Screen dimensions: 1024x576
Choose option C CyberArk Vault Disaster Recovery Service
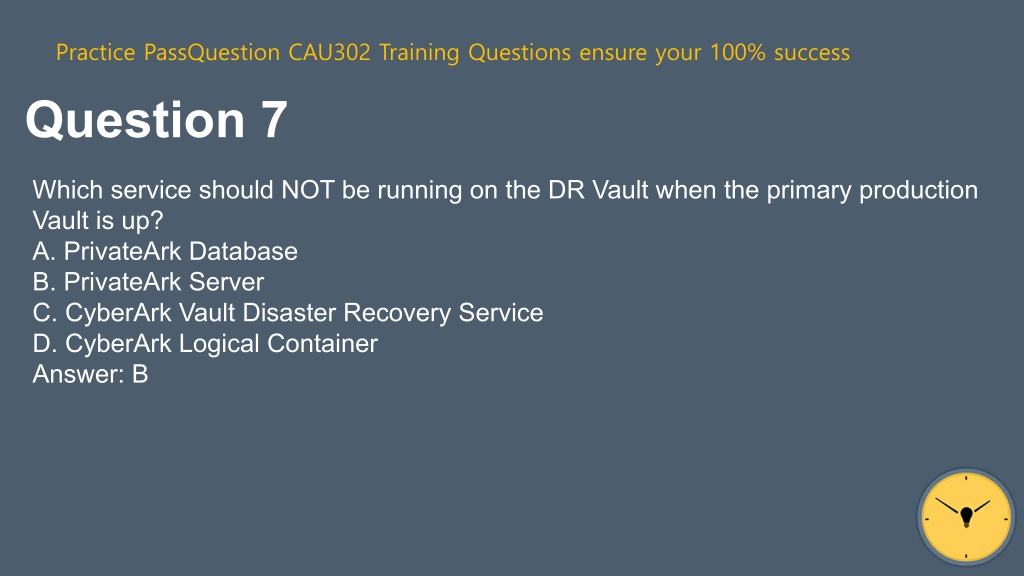pos(288,313)
